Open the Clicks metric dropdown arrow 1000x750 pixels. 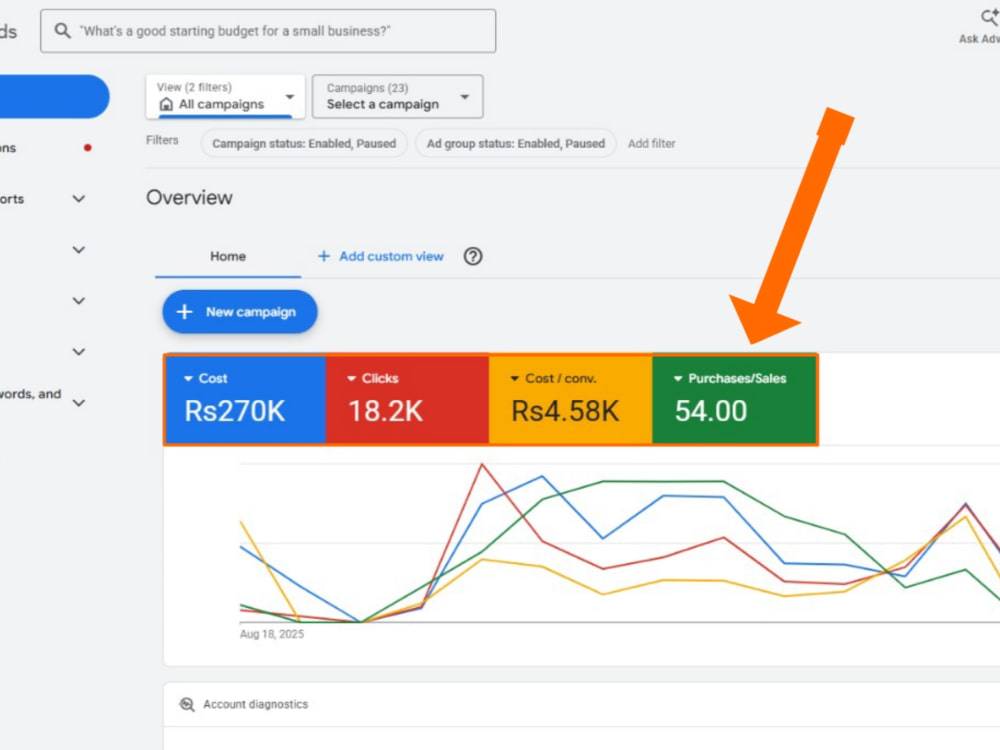pyautogui.click(x=351, y=379)
